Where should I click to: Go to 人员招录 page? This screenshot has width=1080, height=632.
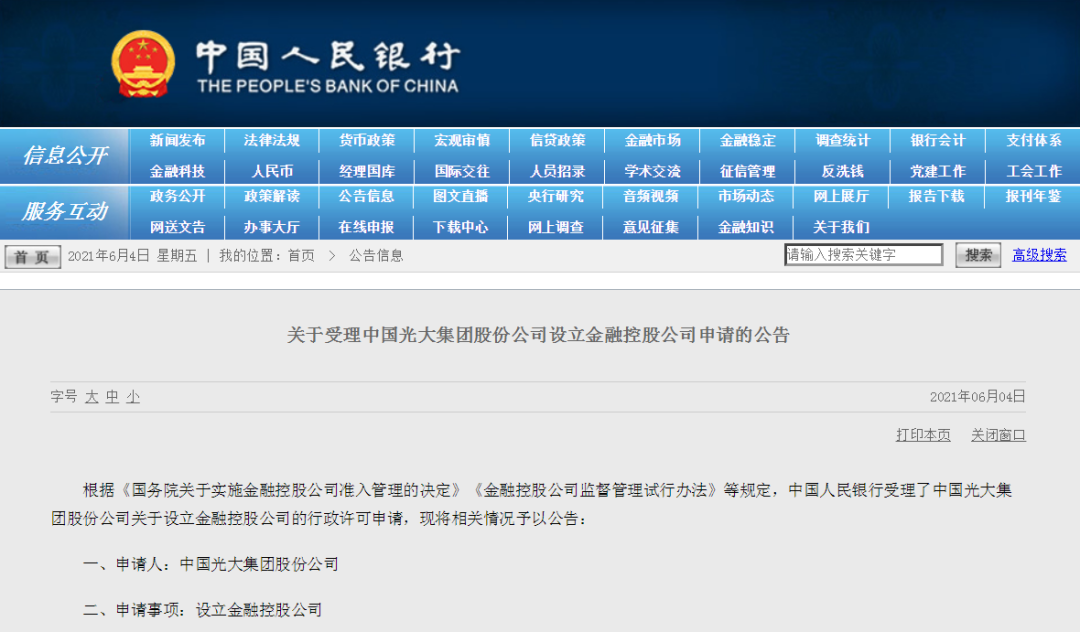(557, 171)
